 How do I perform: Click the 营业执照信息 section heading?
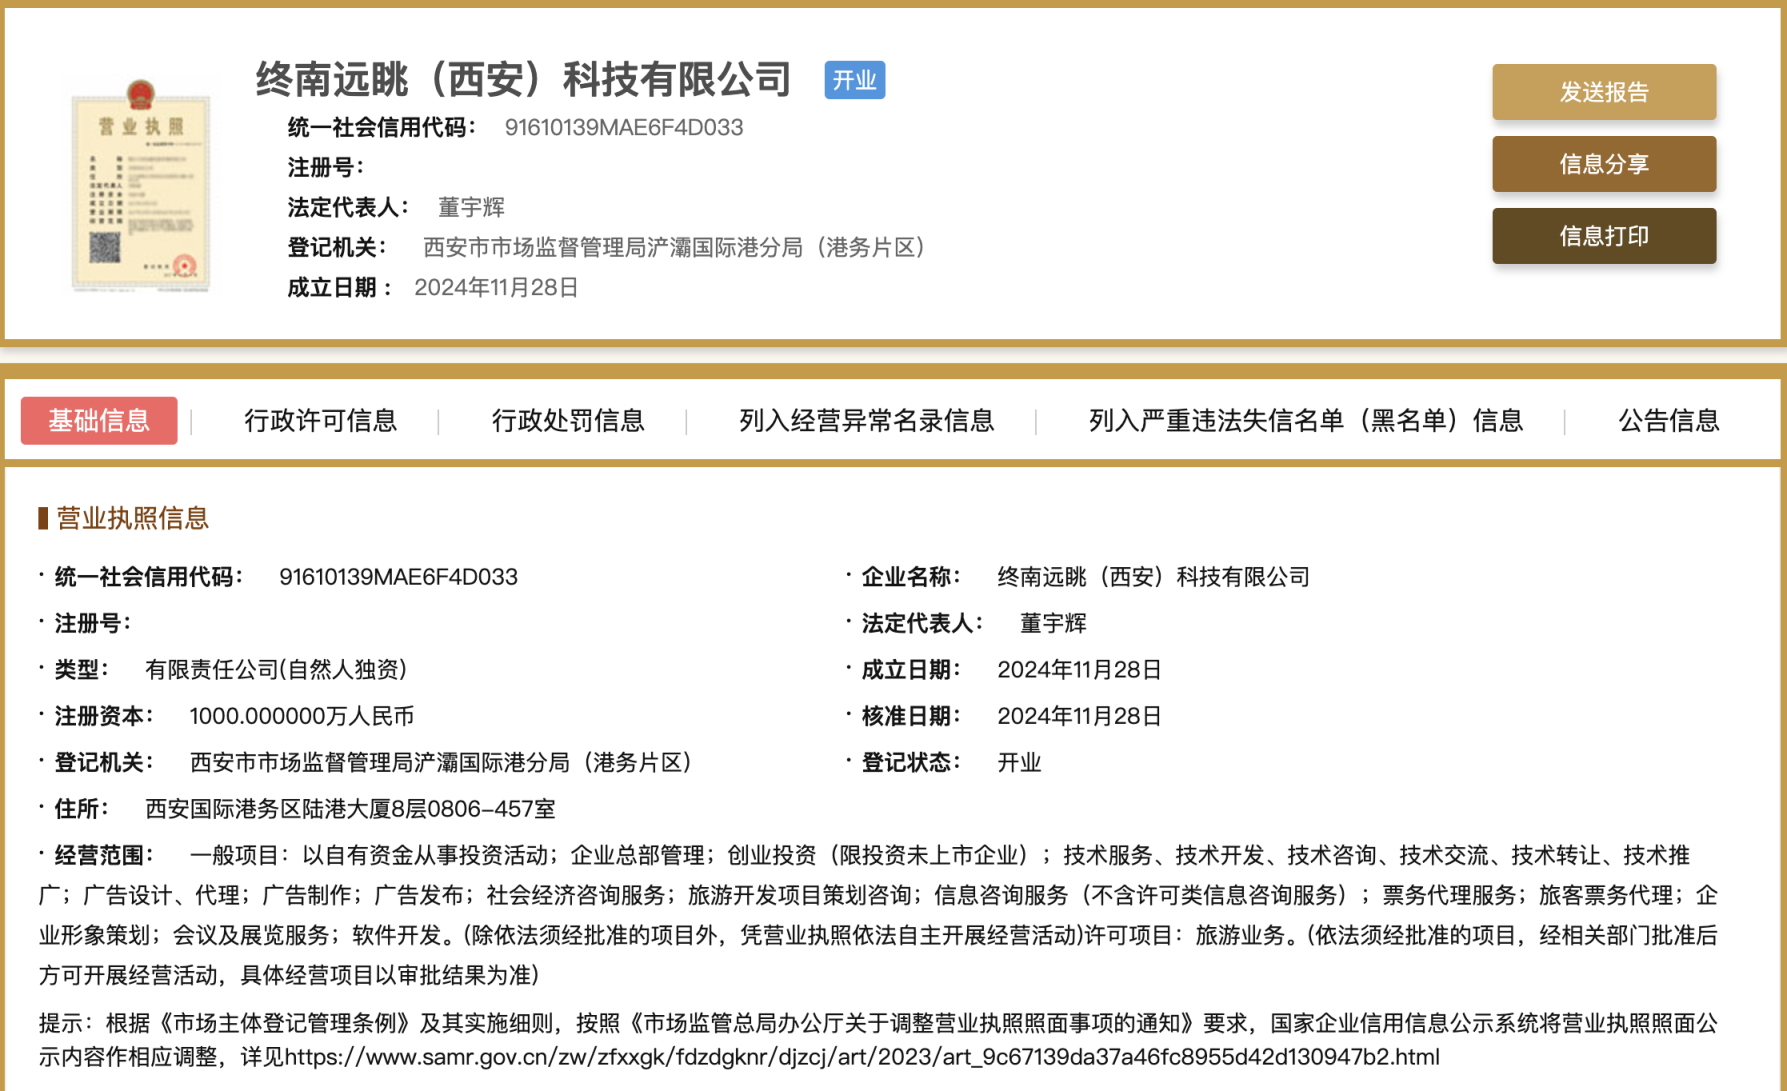(132, 518)
